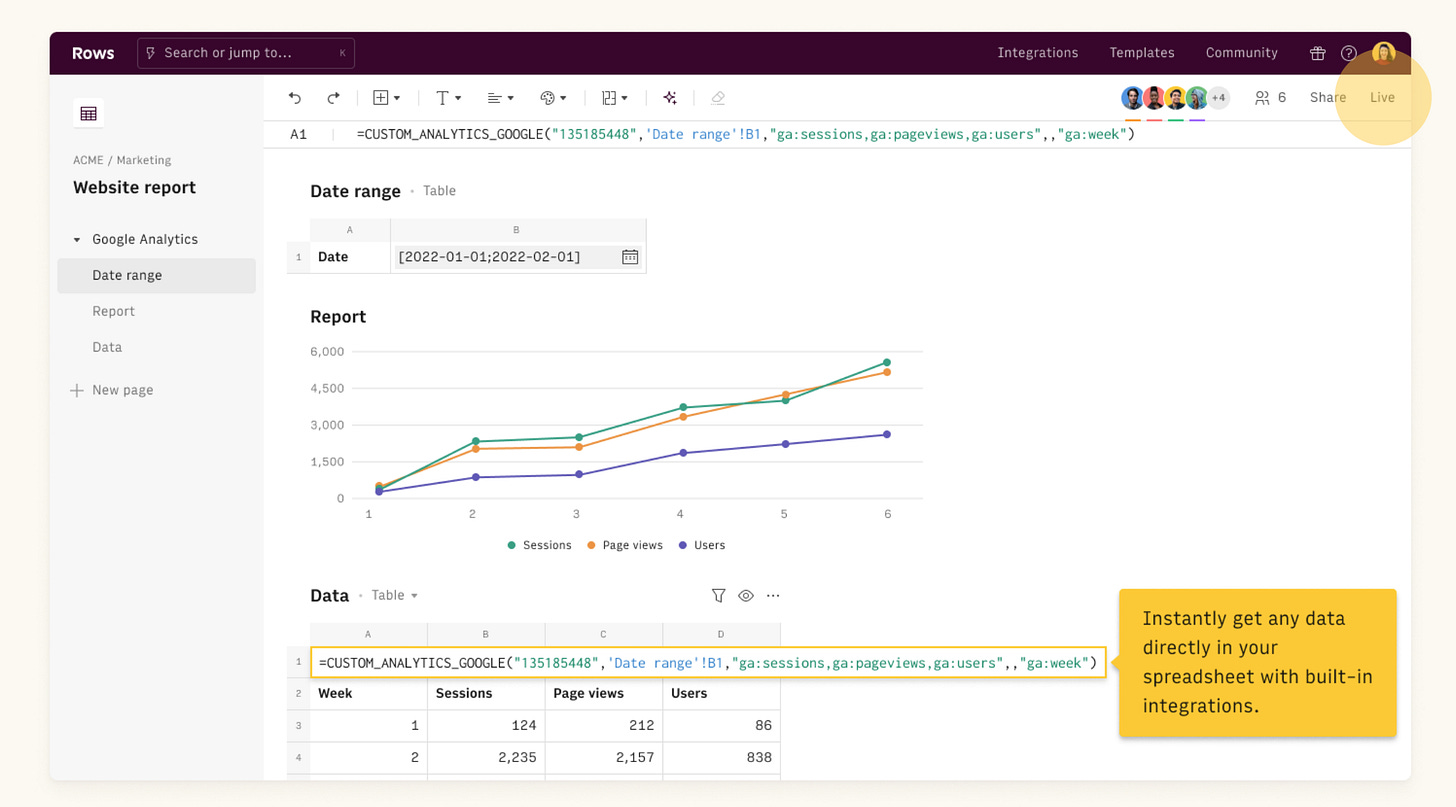Screen dimensions: 1456x807
Task: Focus the Search or jump to field
Action: (246, 53)
